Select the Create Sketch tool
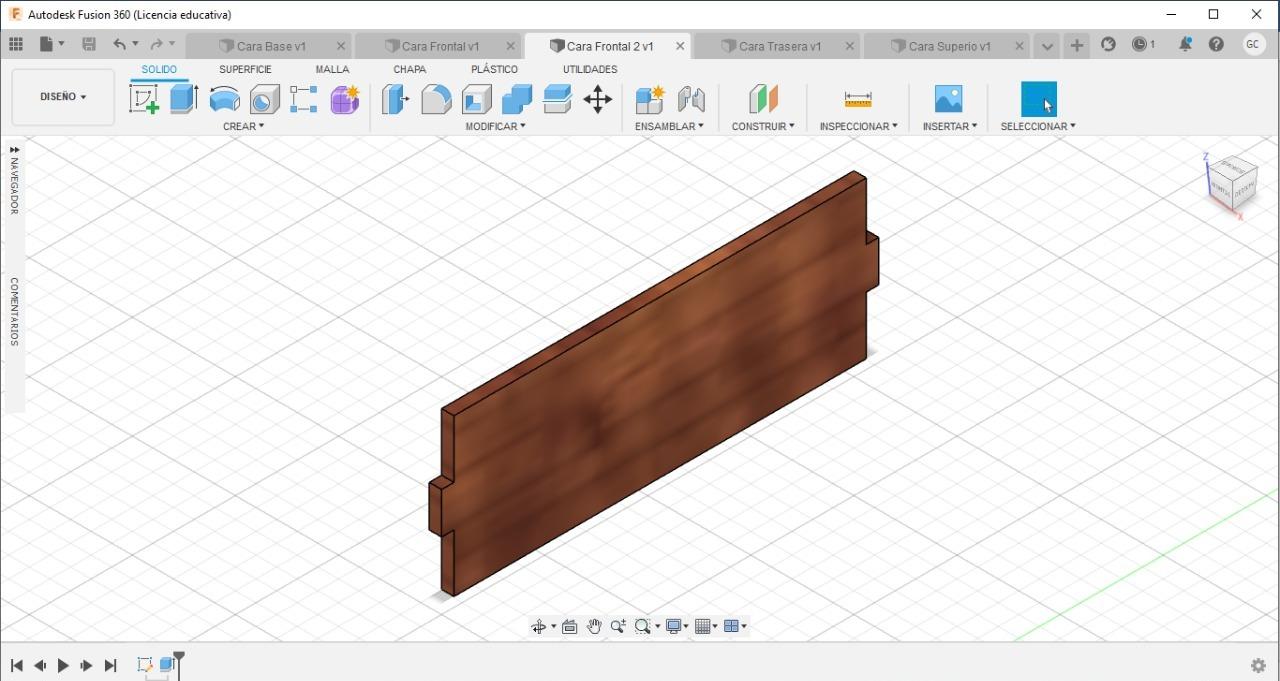Screen dimensions: 1280x681 click(144, 99)
